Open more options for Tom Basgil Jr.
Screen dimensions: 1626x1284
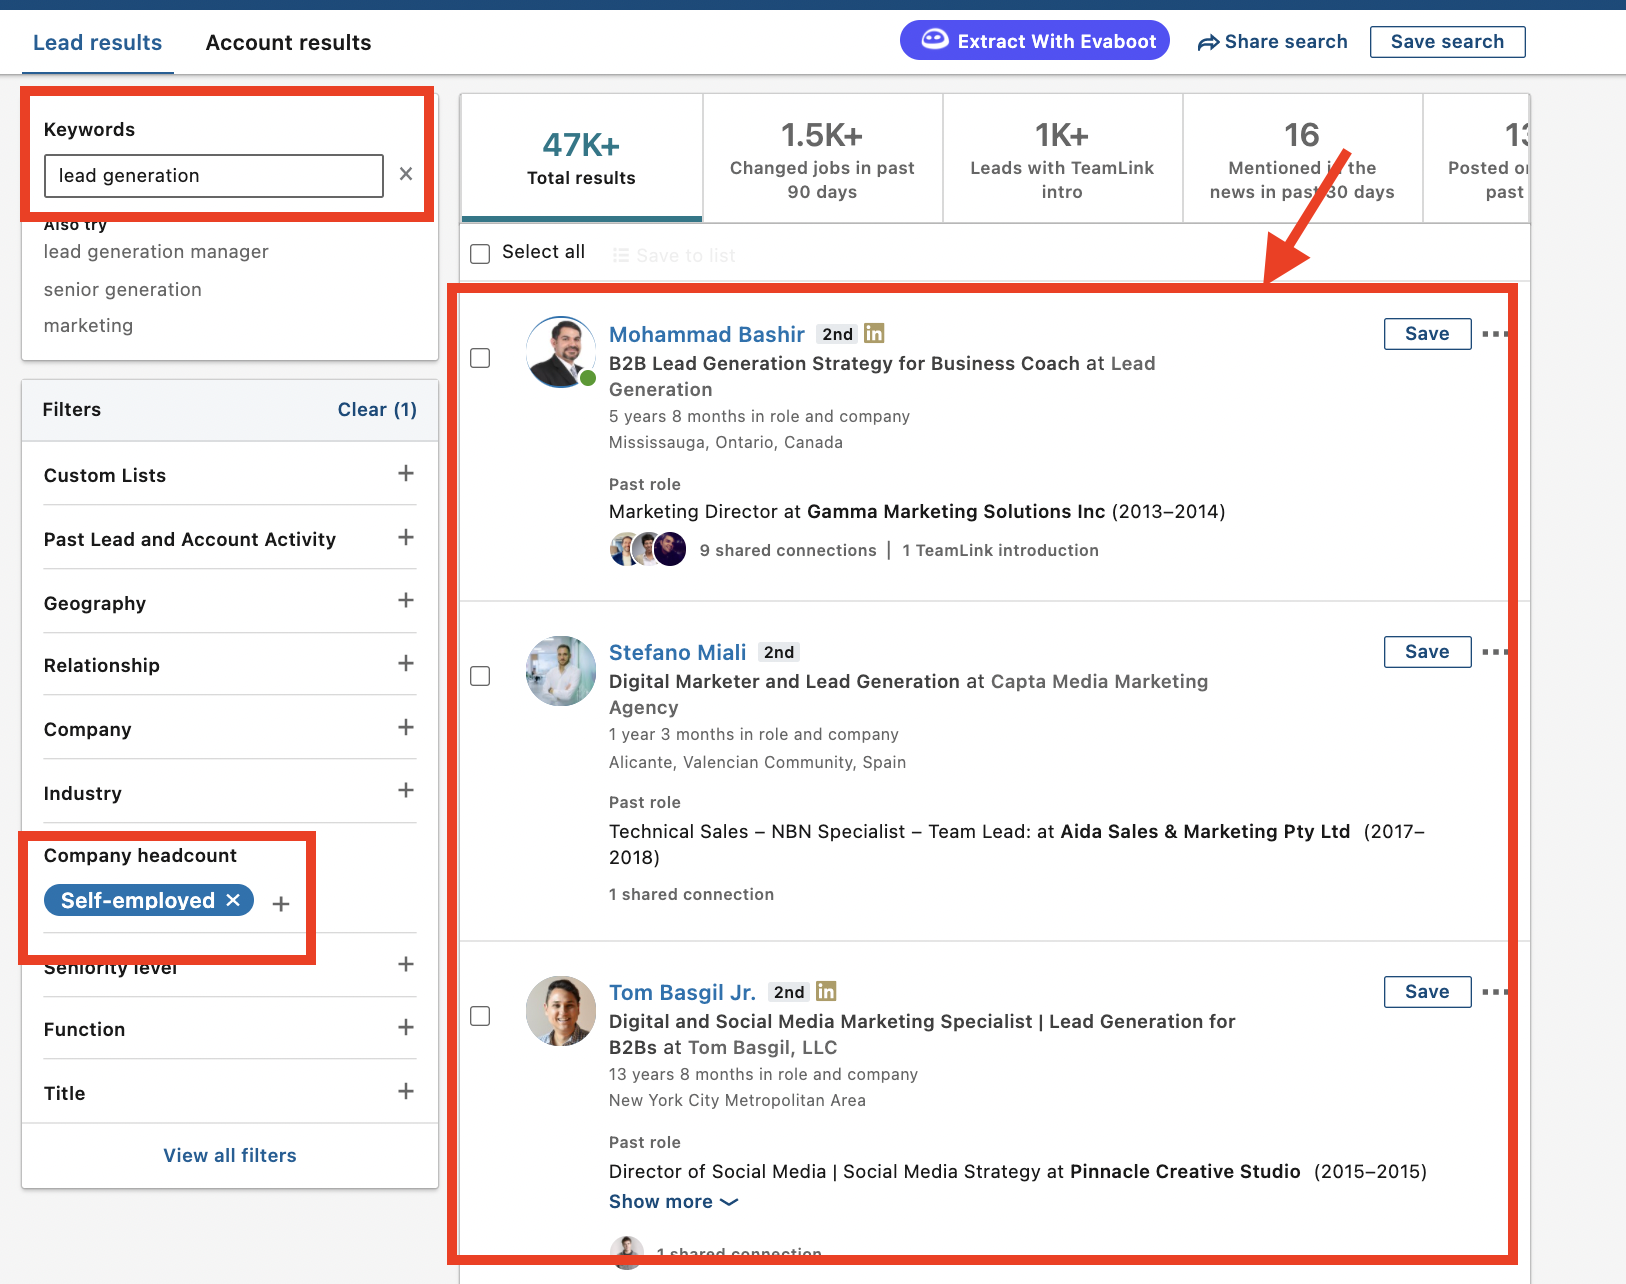(1495, 992)
